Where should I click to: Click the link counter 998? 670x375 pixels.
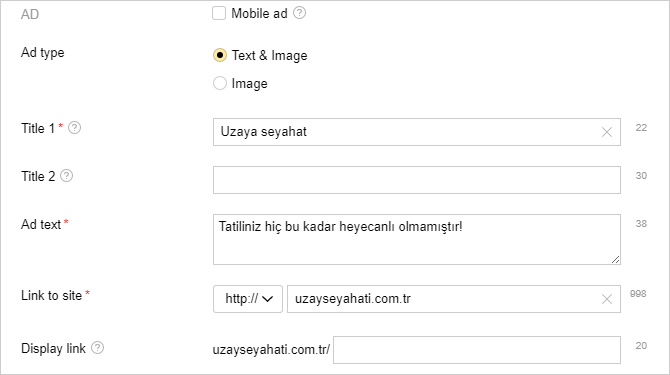638,294
